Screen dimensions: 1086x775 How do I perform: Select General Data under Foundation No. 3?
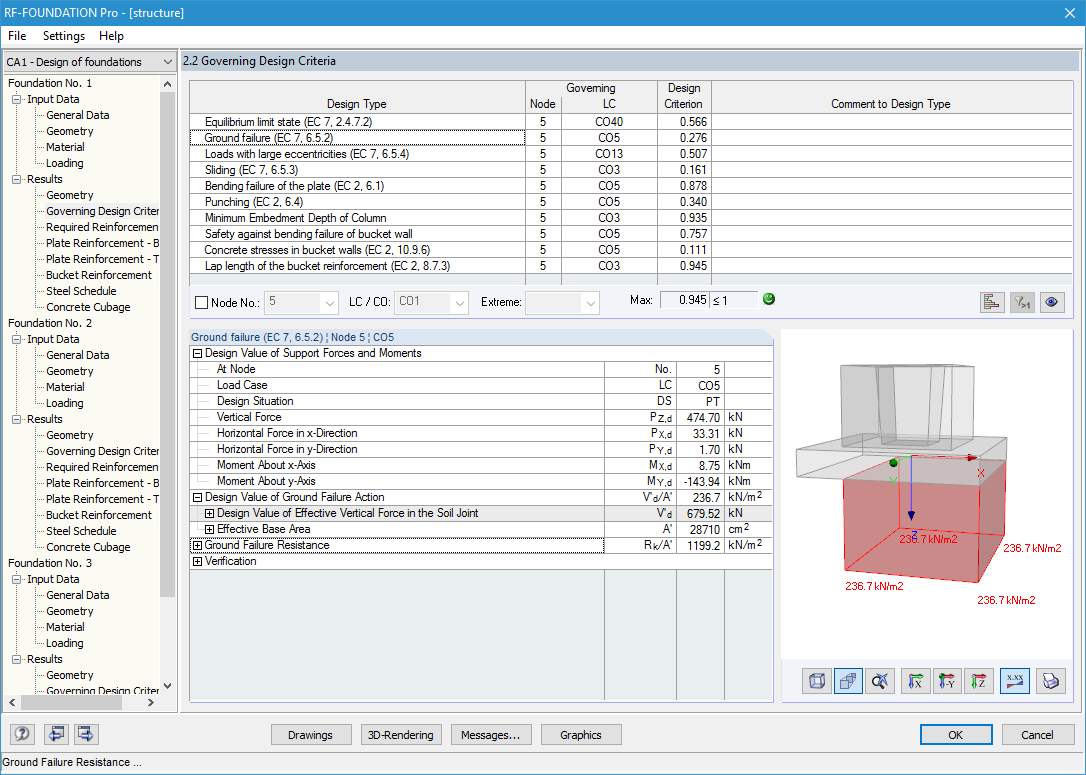[78, 595]
